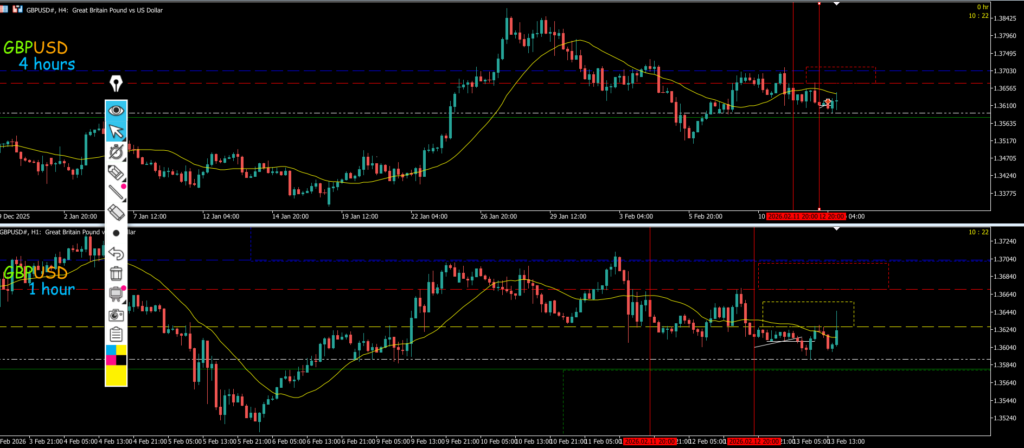Click the black dot brush size button
The height and width of the screenshot is (448, 1024).
coord(116,232)
